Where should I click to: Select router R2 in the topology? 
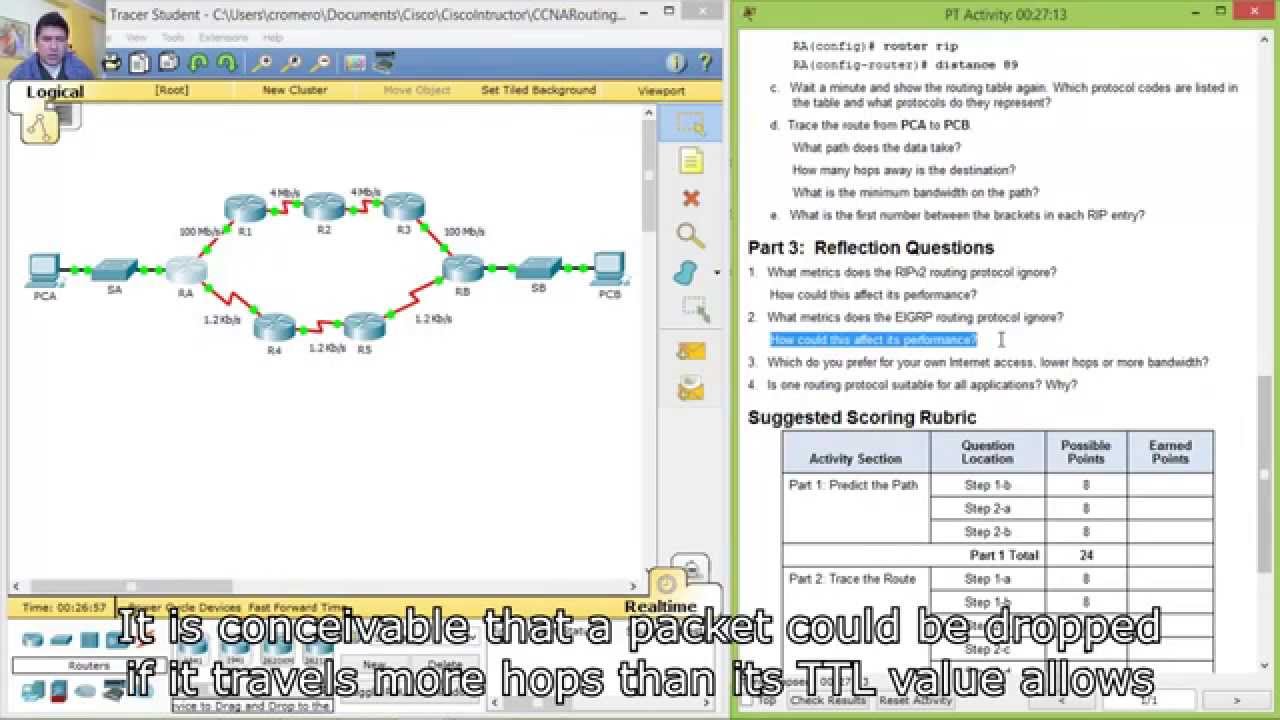pyautogui.click(x=324, y=208)
